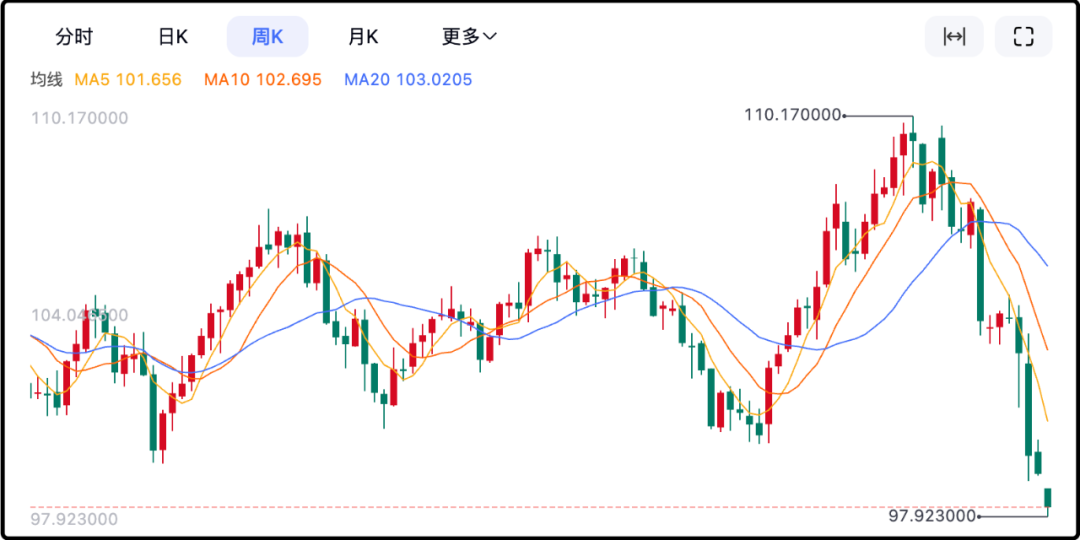Click the 97.923000 label at bottom of the y-axis
Image resolution: width=1080 pixels, height=540 pixels.
pos(74,519)
